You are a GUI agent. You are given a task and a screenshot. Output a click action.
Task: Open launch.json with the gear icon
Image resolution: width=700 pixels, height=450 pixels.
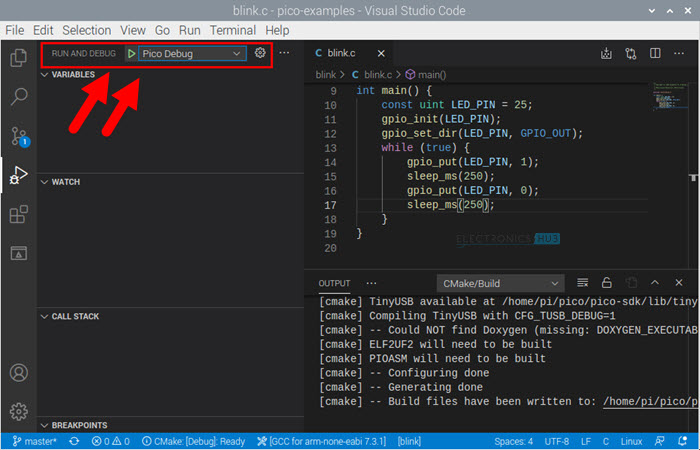pyautogui.click(x=260, y=53)
